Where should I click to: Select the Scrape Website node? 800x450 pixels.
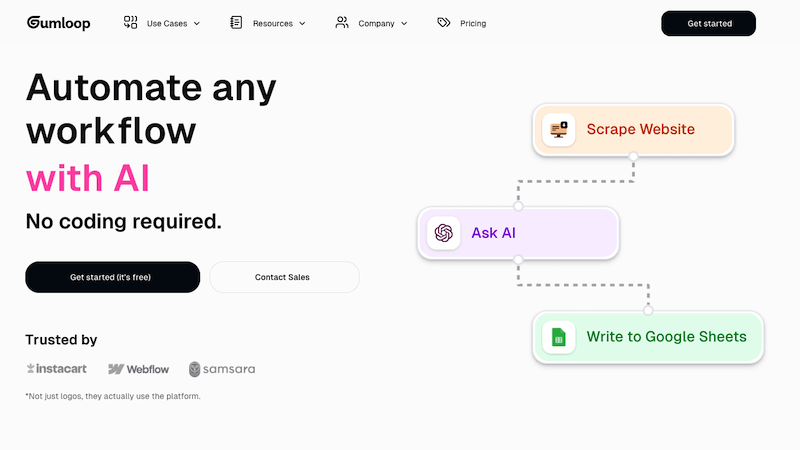[x=633, y=130]
